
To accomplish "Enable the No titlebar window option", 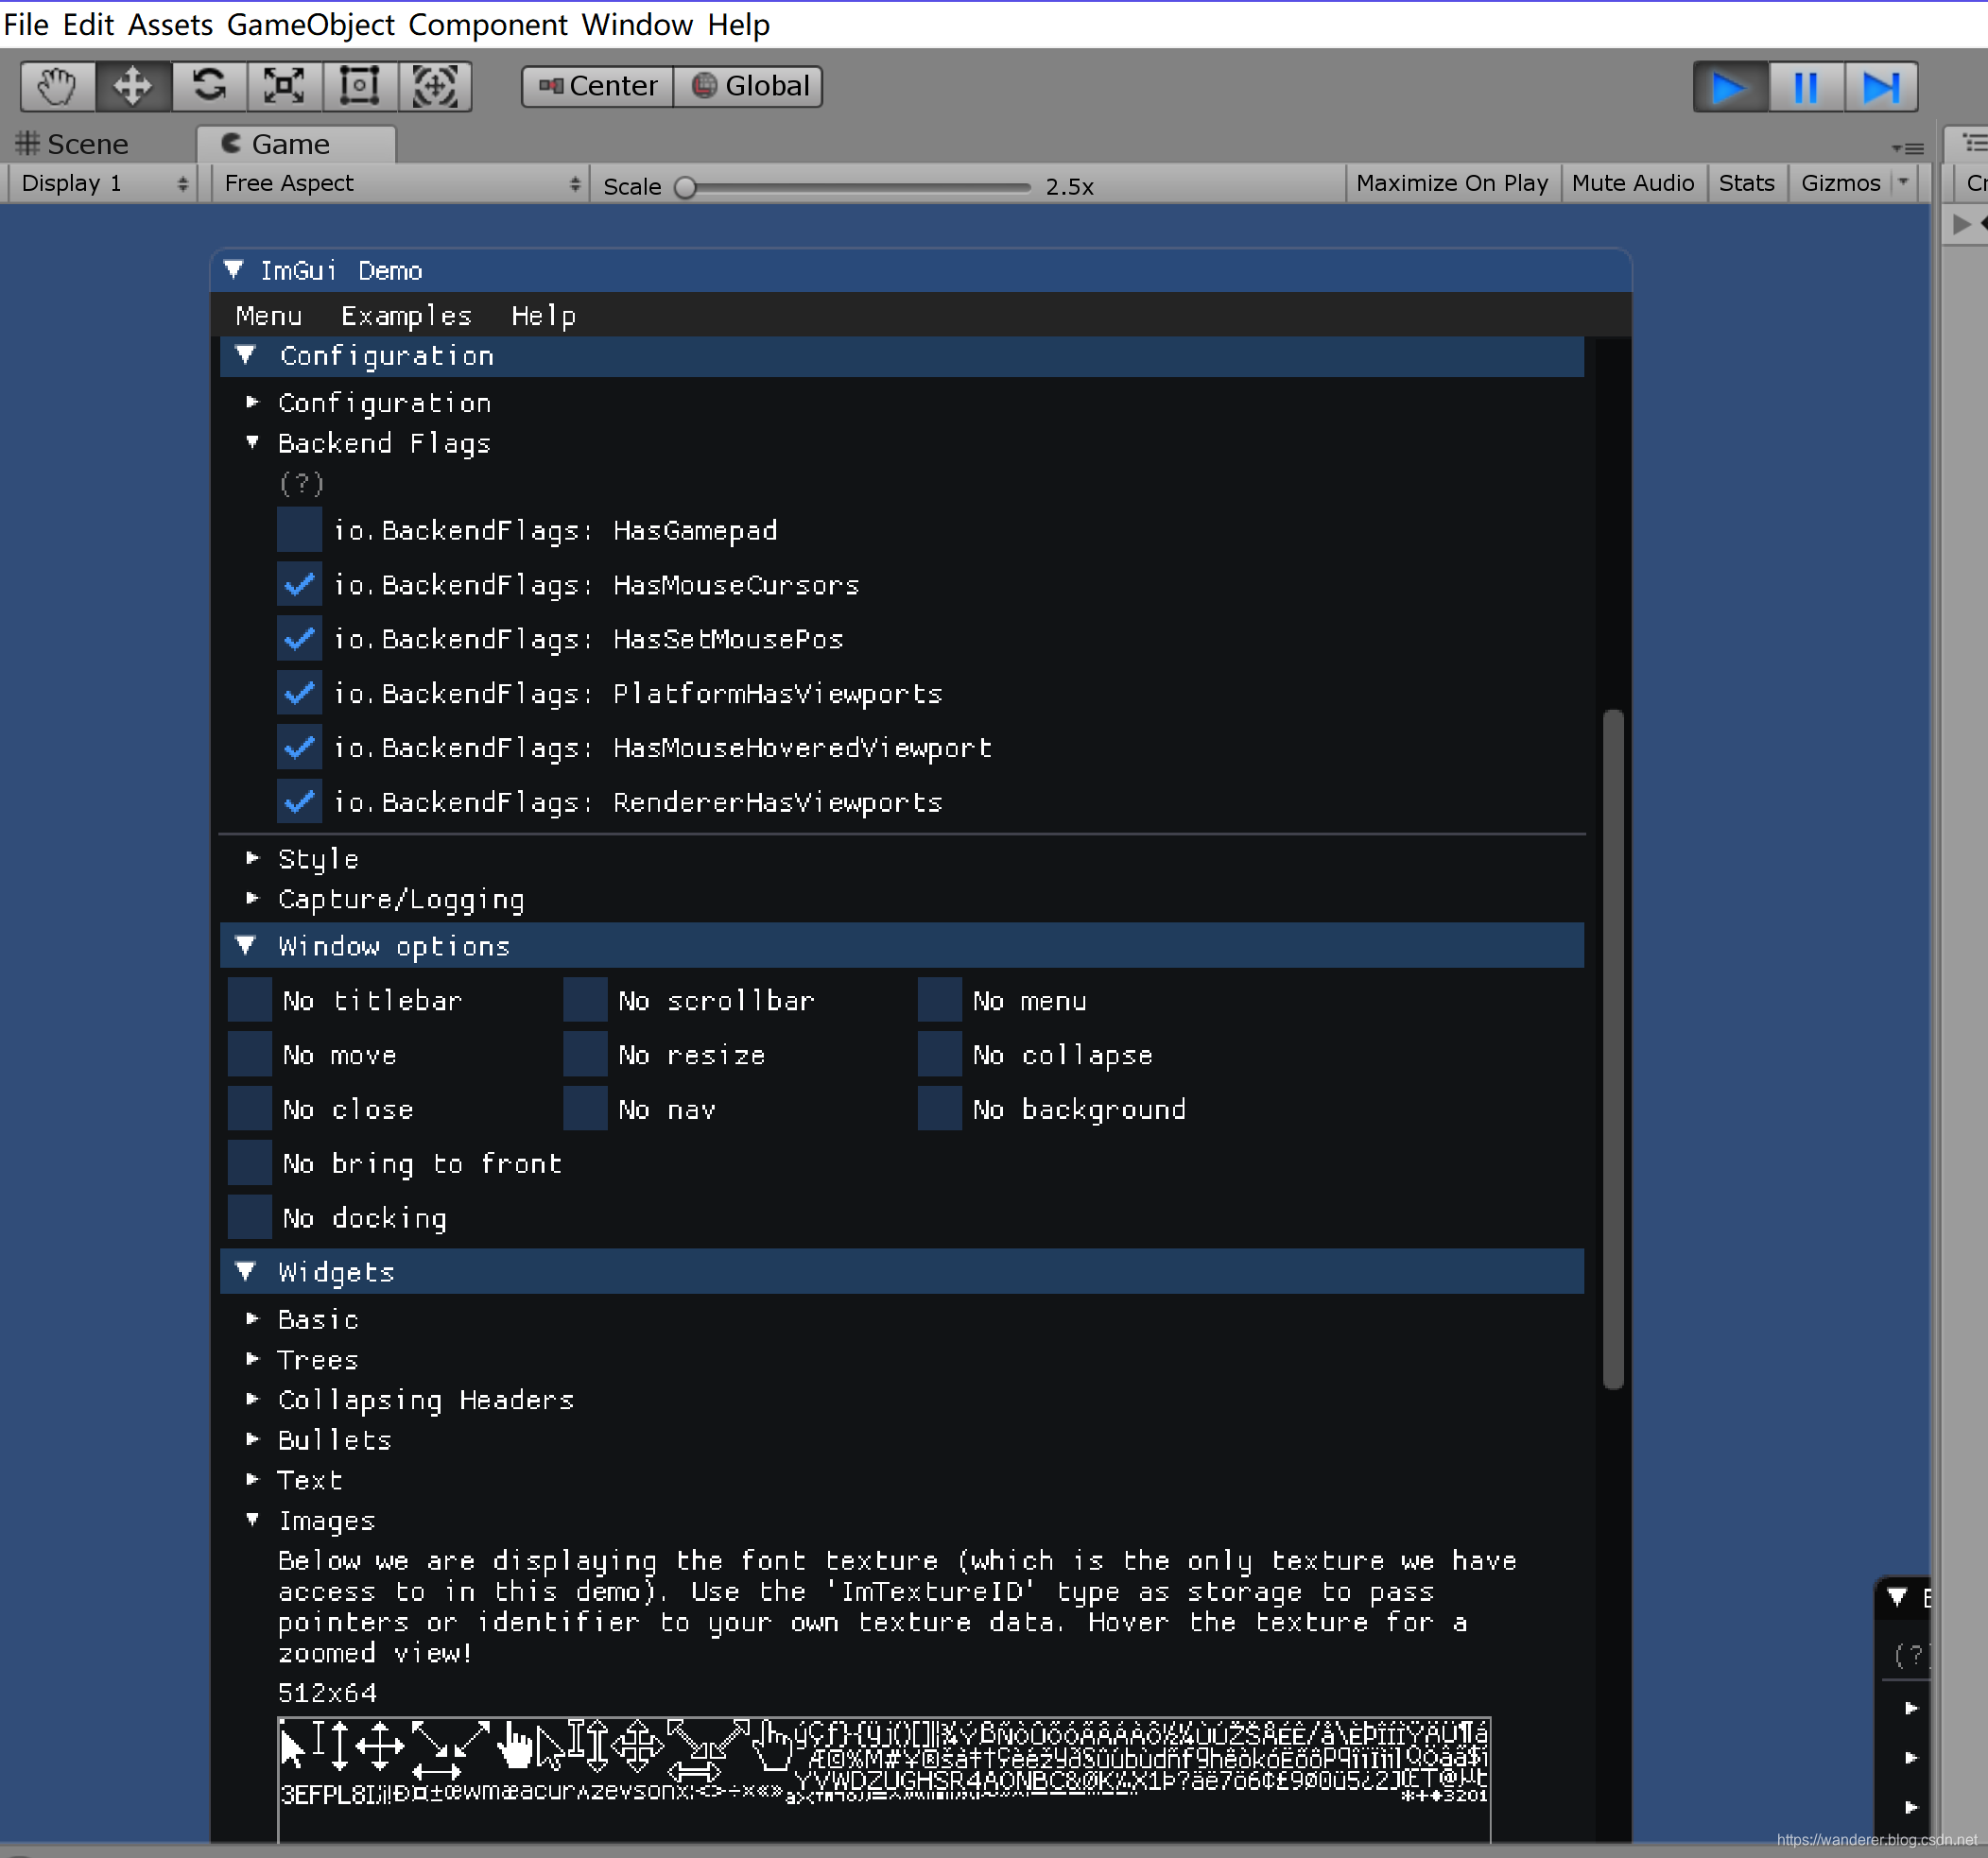I will coord(249,1000).
